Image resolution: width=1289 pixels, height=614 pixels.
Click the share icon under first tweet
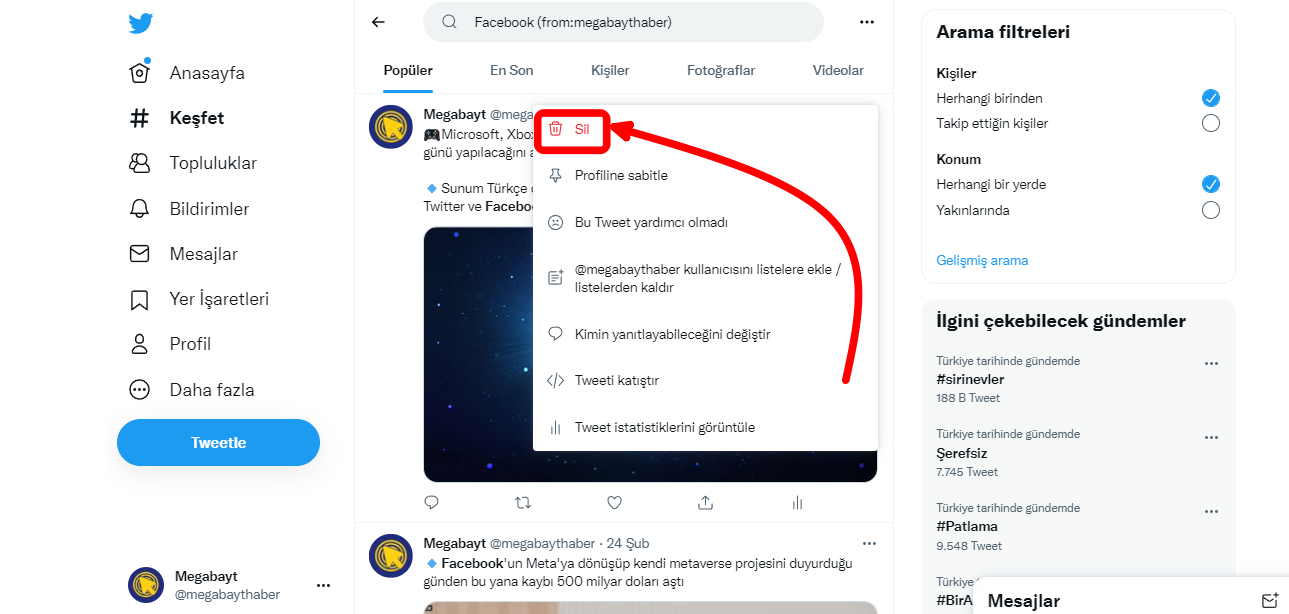(x=705, y=502)
